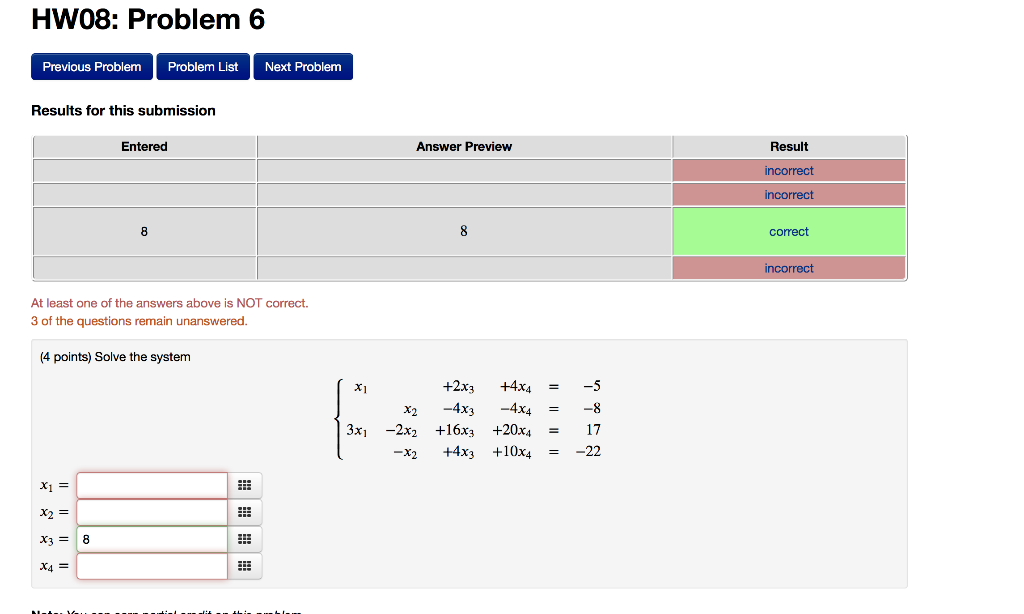Click the HW08: Problem 6 title
The width and height of the screenshot is (1024, 614).
tap(146, 18)
